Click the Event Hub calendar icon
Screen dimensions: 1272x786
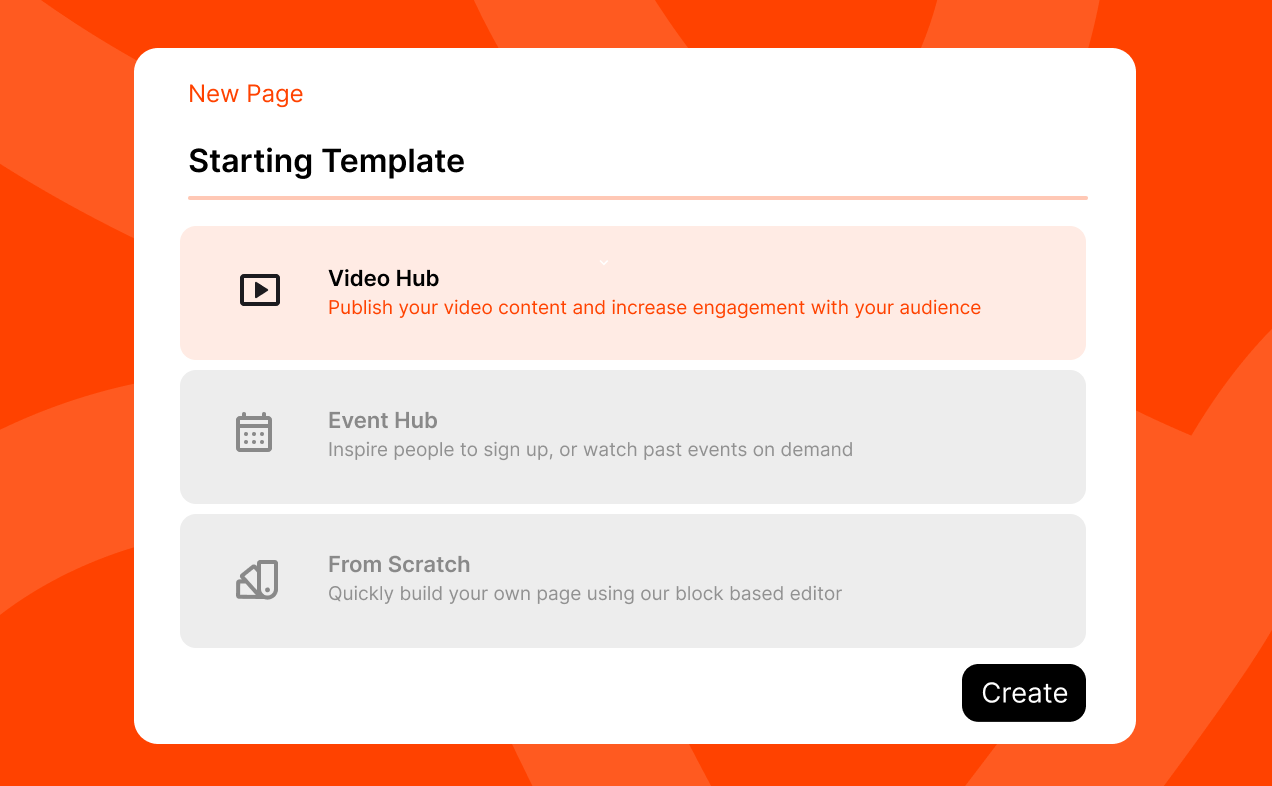click(254, 433)
